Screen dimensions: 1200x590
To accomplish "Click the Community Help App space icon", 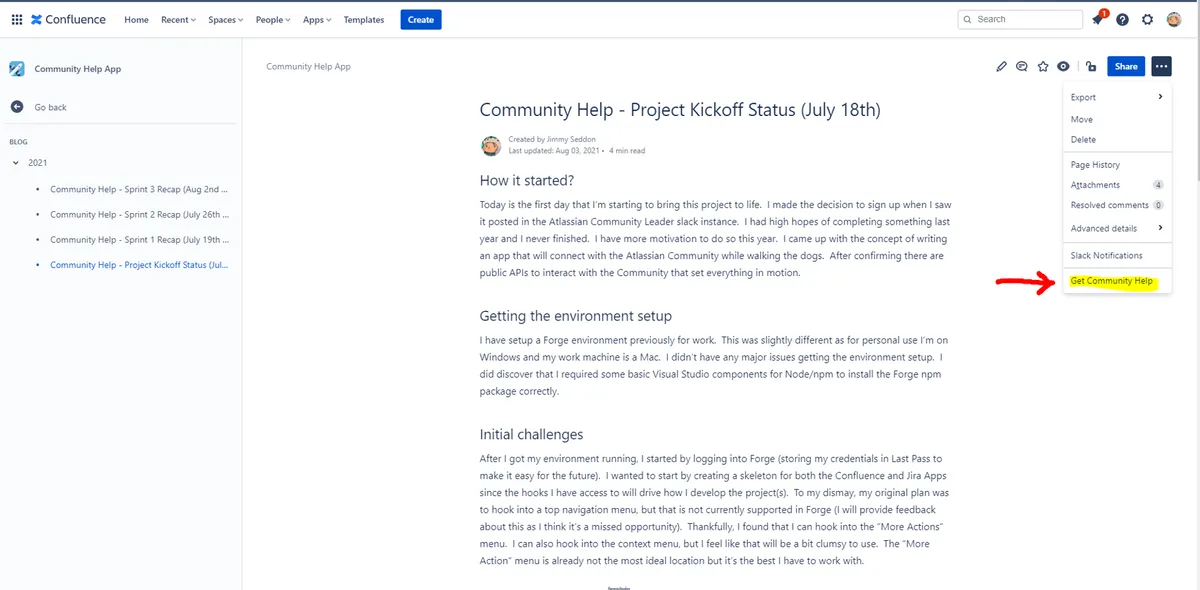I will [17, 69].
